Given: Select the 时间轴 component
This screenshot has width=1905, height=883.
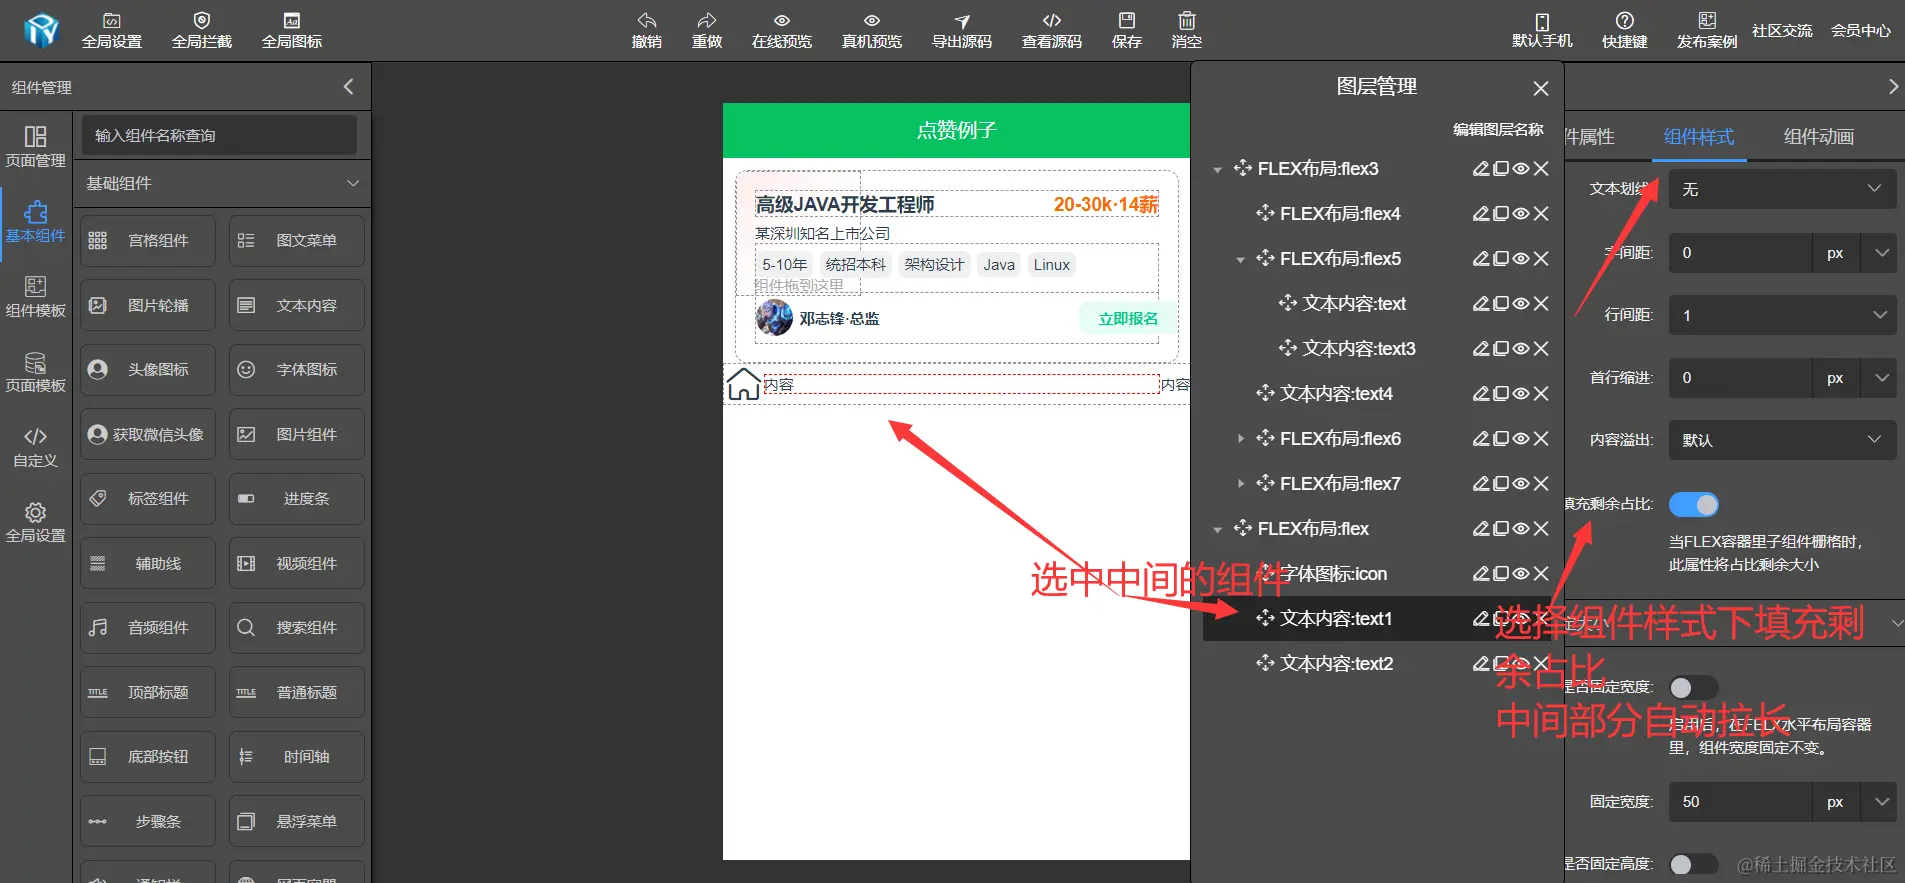Looking at the screenshot, I should tap(297, 757).
